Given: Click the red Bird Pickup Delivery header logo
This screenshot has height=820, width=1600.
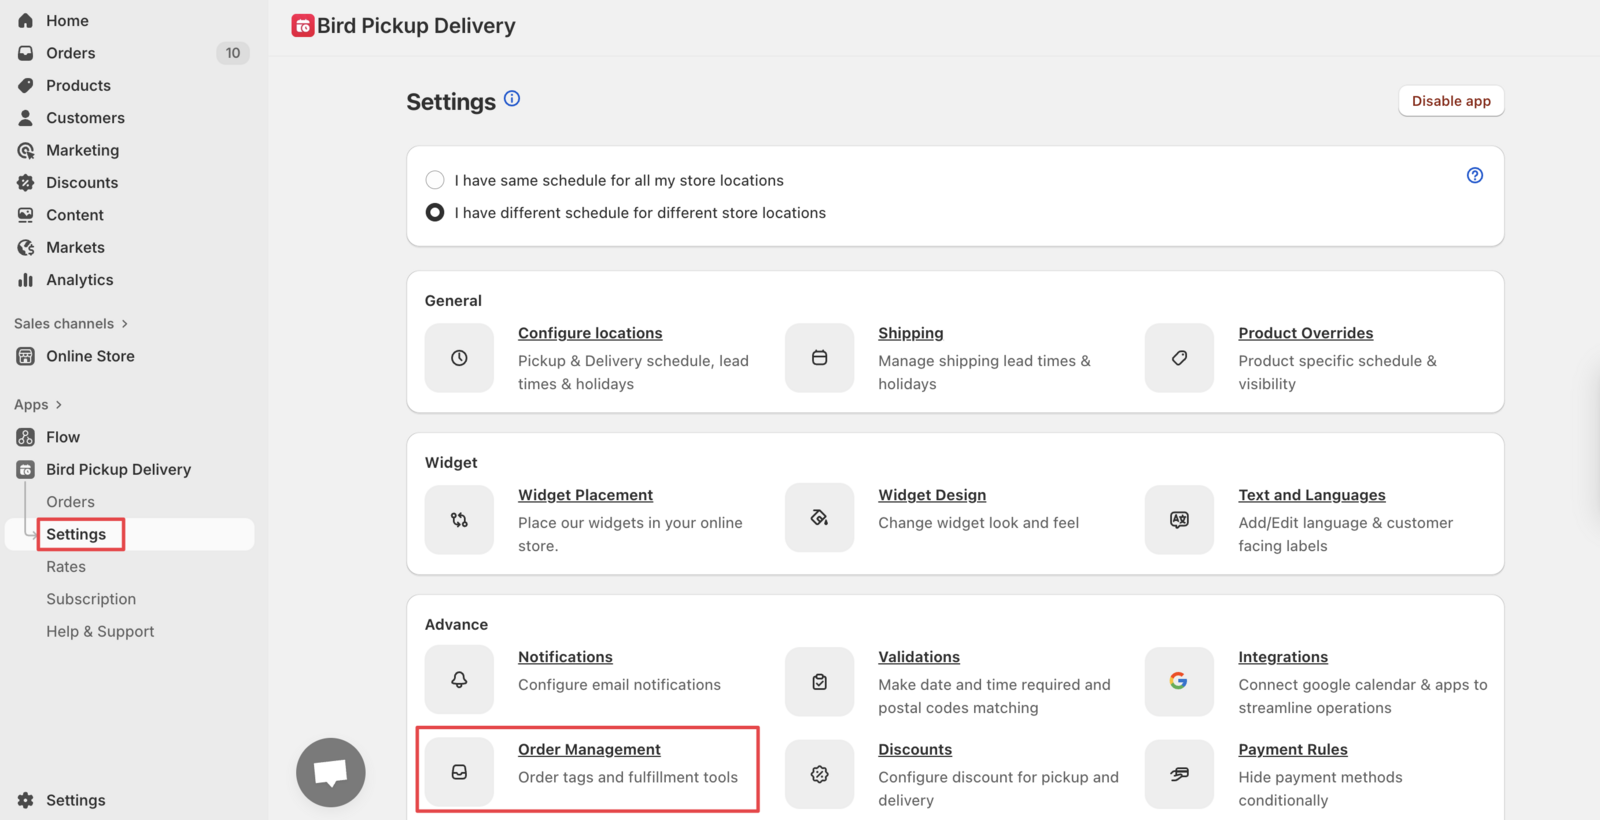Looking at the screenshot, I should [303, 26].
